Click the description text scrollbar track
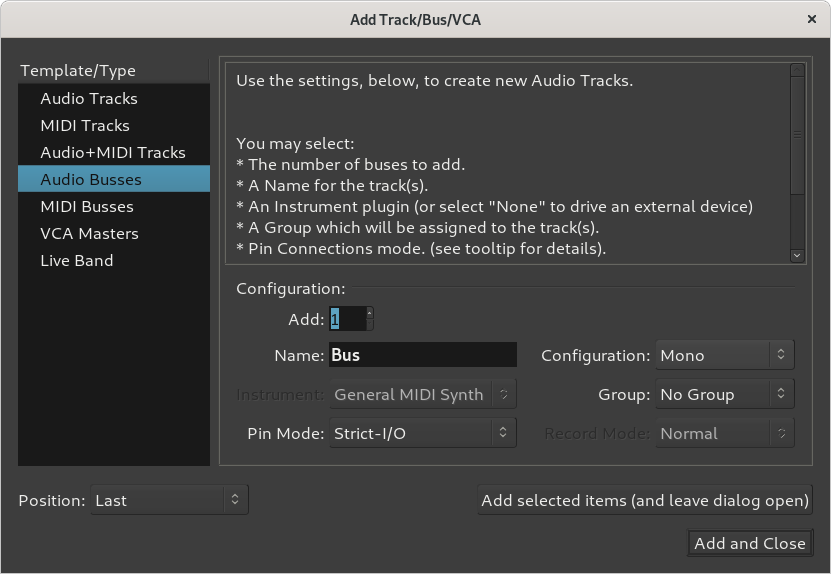The height and width of the screenshot is (574, 831). [x=797, y=220]
